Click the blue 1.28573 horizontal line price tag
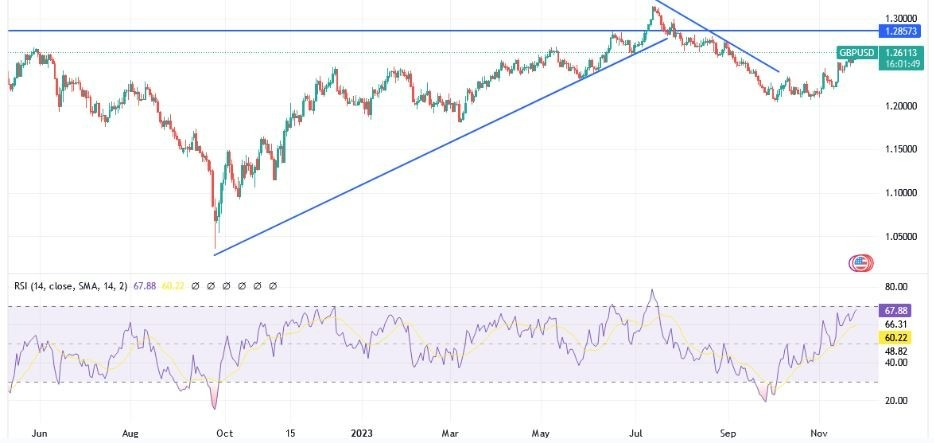This screenshot has width=934, height=443. (x=901, y=30)
